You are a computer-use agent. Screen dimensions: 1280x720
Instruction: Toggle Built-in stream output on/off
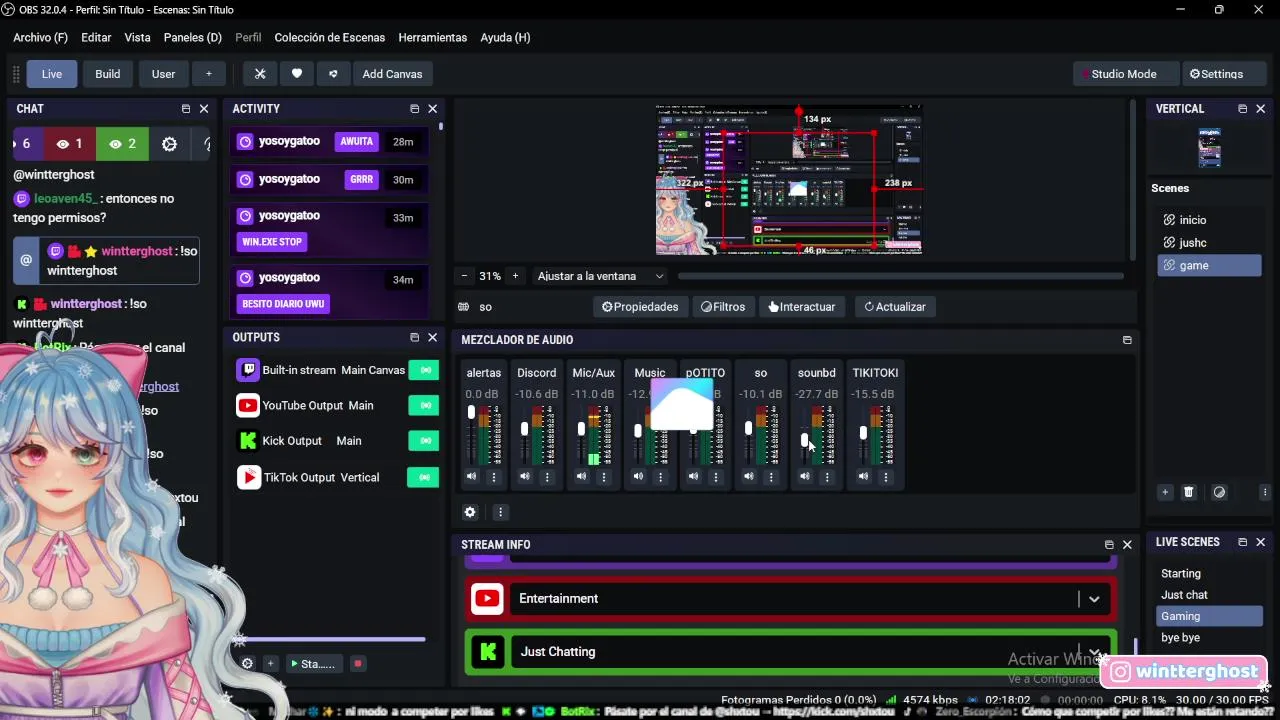click(424, 370)
